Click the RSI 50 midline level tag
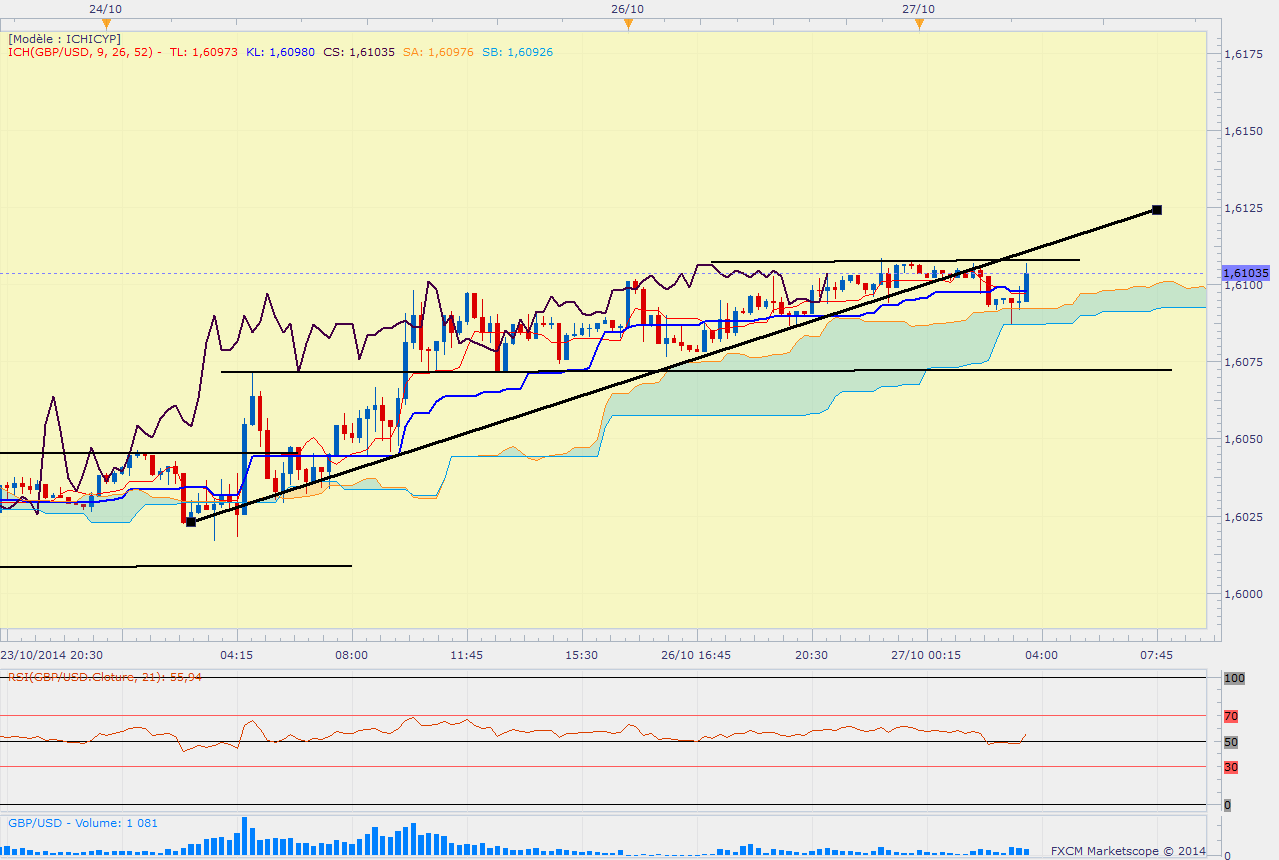 tap(1231, 742)
